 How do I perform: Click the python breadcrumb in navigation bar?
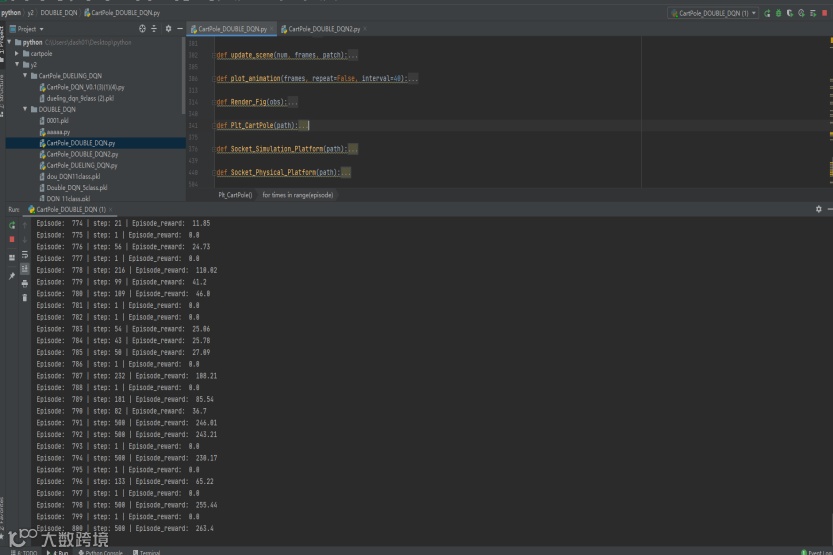point(11,13)
